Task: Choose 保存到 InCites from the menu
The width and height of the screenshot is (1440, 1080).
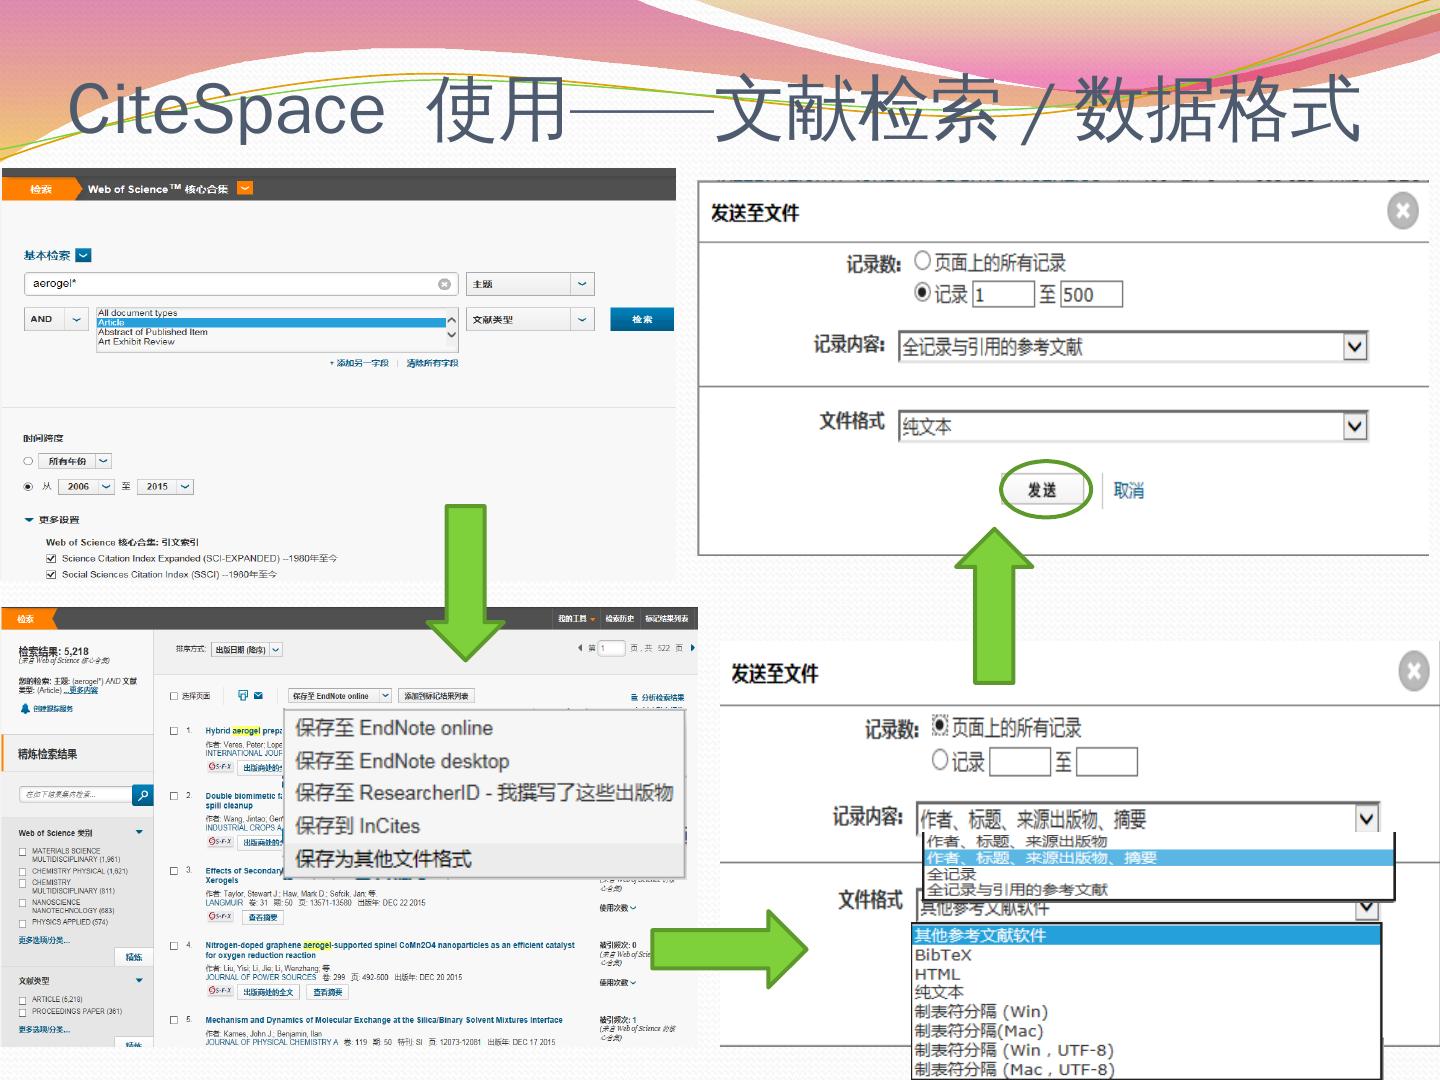Action: [x=357, y=826]
